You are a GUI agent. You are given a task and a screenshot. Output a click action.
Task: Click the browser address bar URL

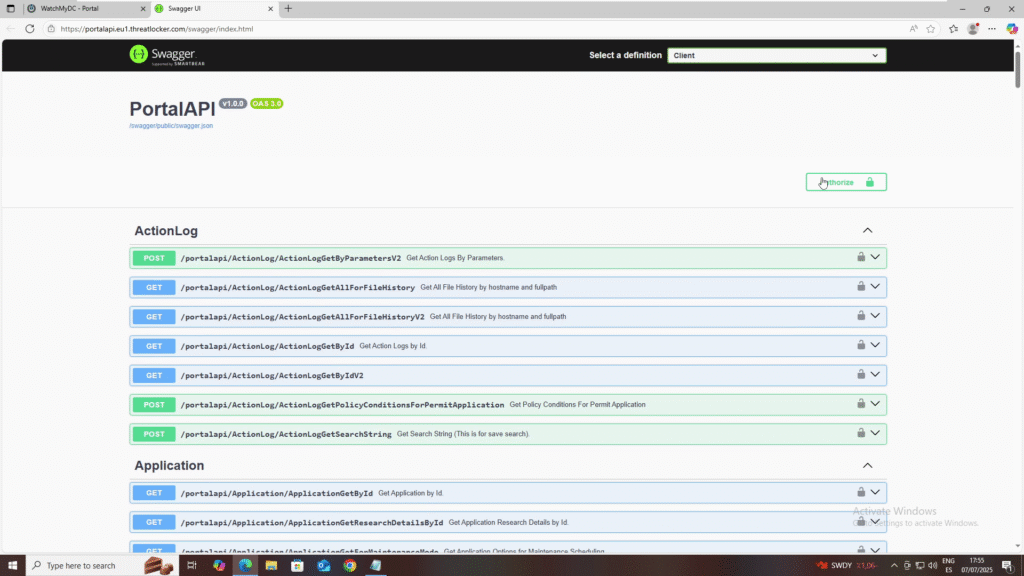[157, 29]
